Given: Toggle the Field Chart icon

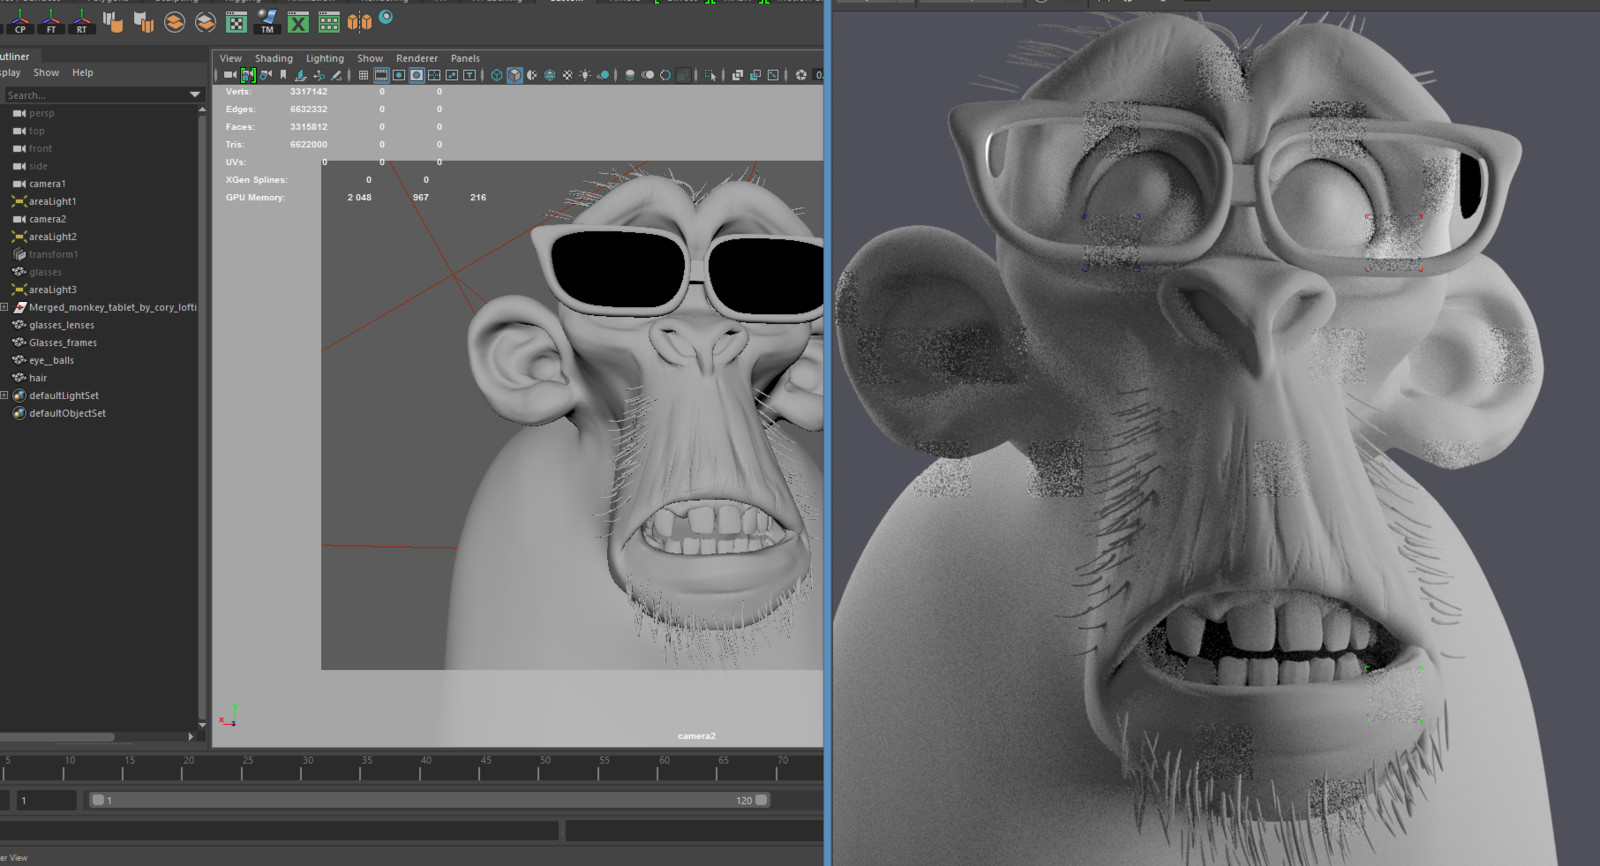Looking at the screenshot, I should point(434,75).
